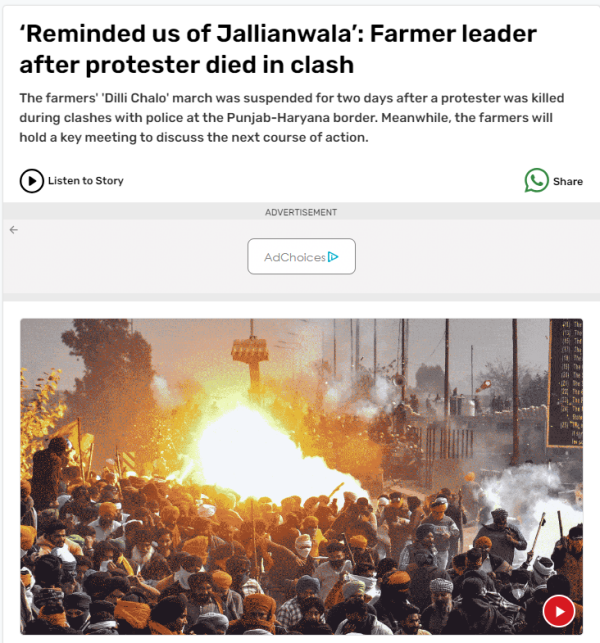Click the back arrow in advertisement area
The height and width of the screenshot is (643, 600).
coord(14,230)
